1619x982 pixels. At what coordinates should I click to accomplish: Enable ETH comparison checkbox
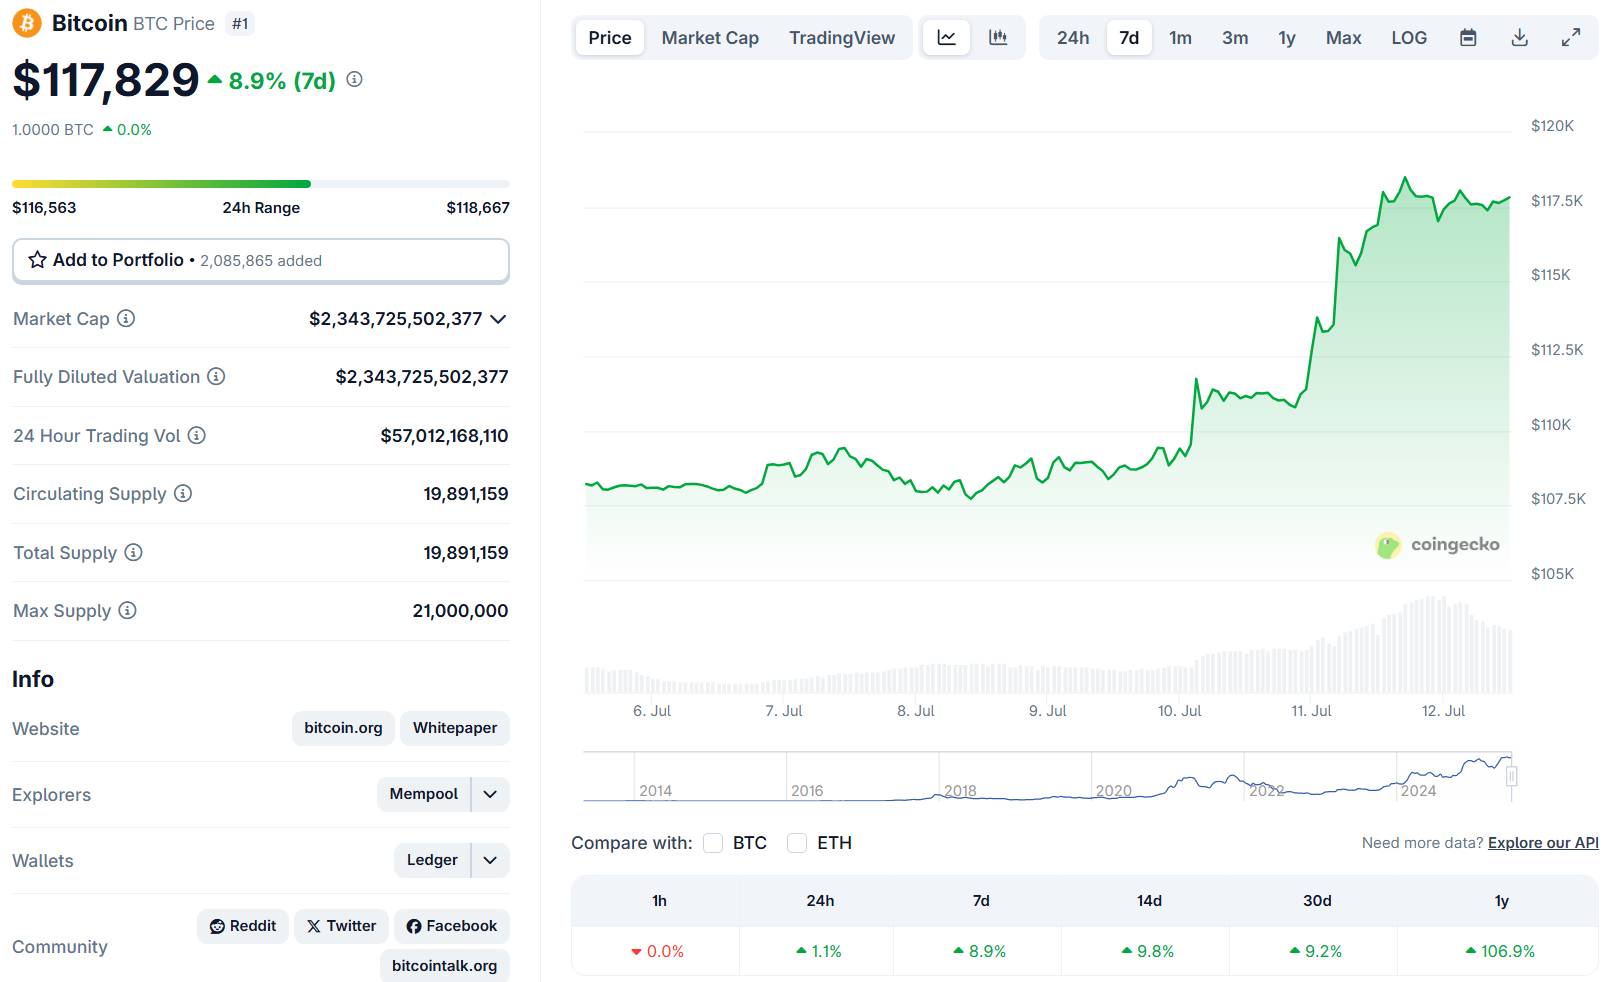(x=797, y=843)
